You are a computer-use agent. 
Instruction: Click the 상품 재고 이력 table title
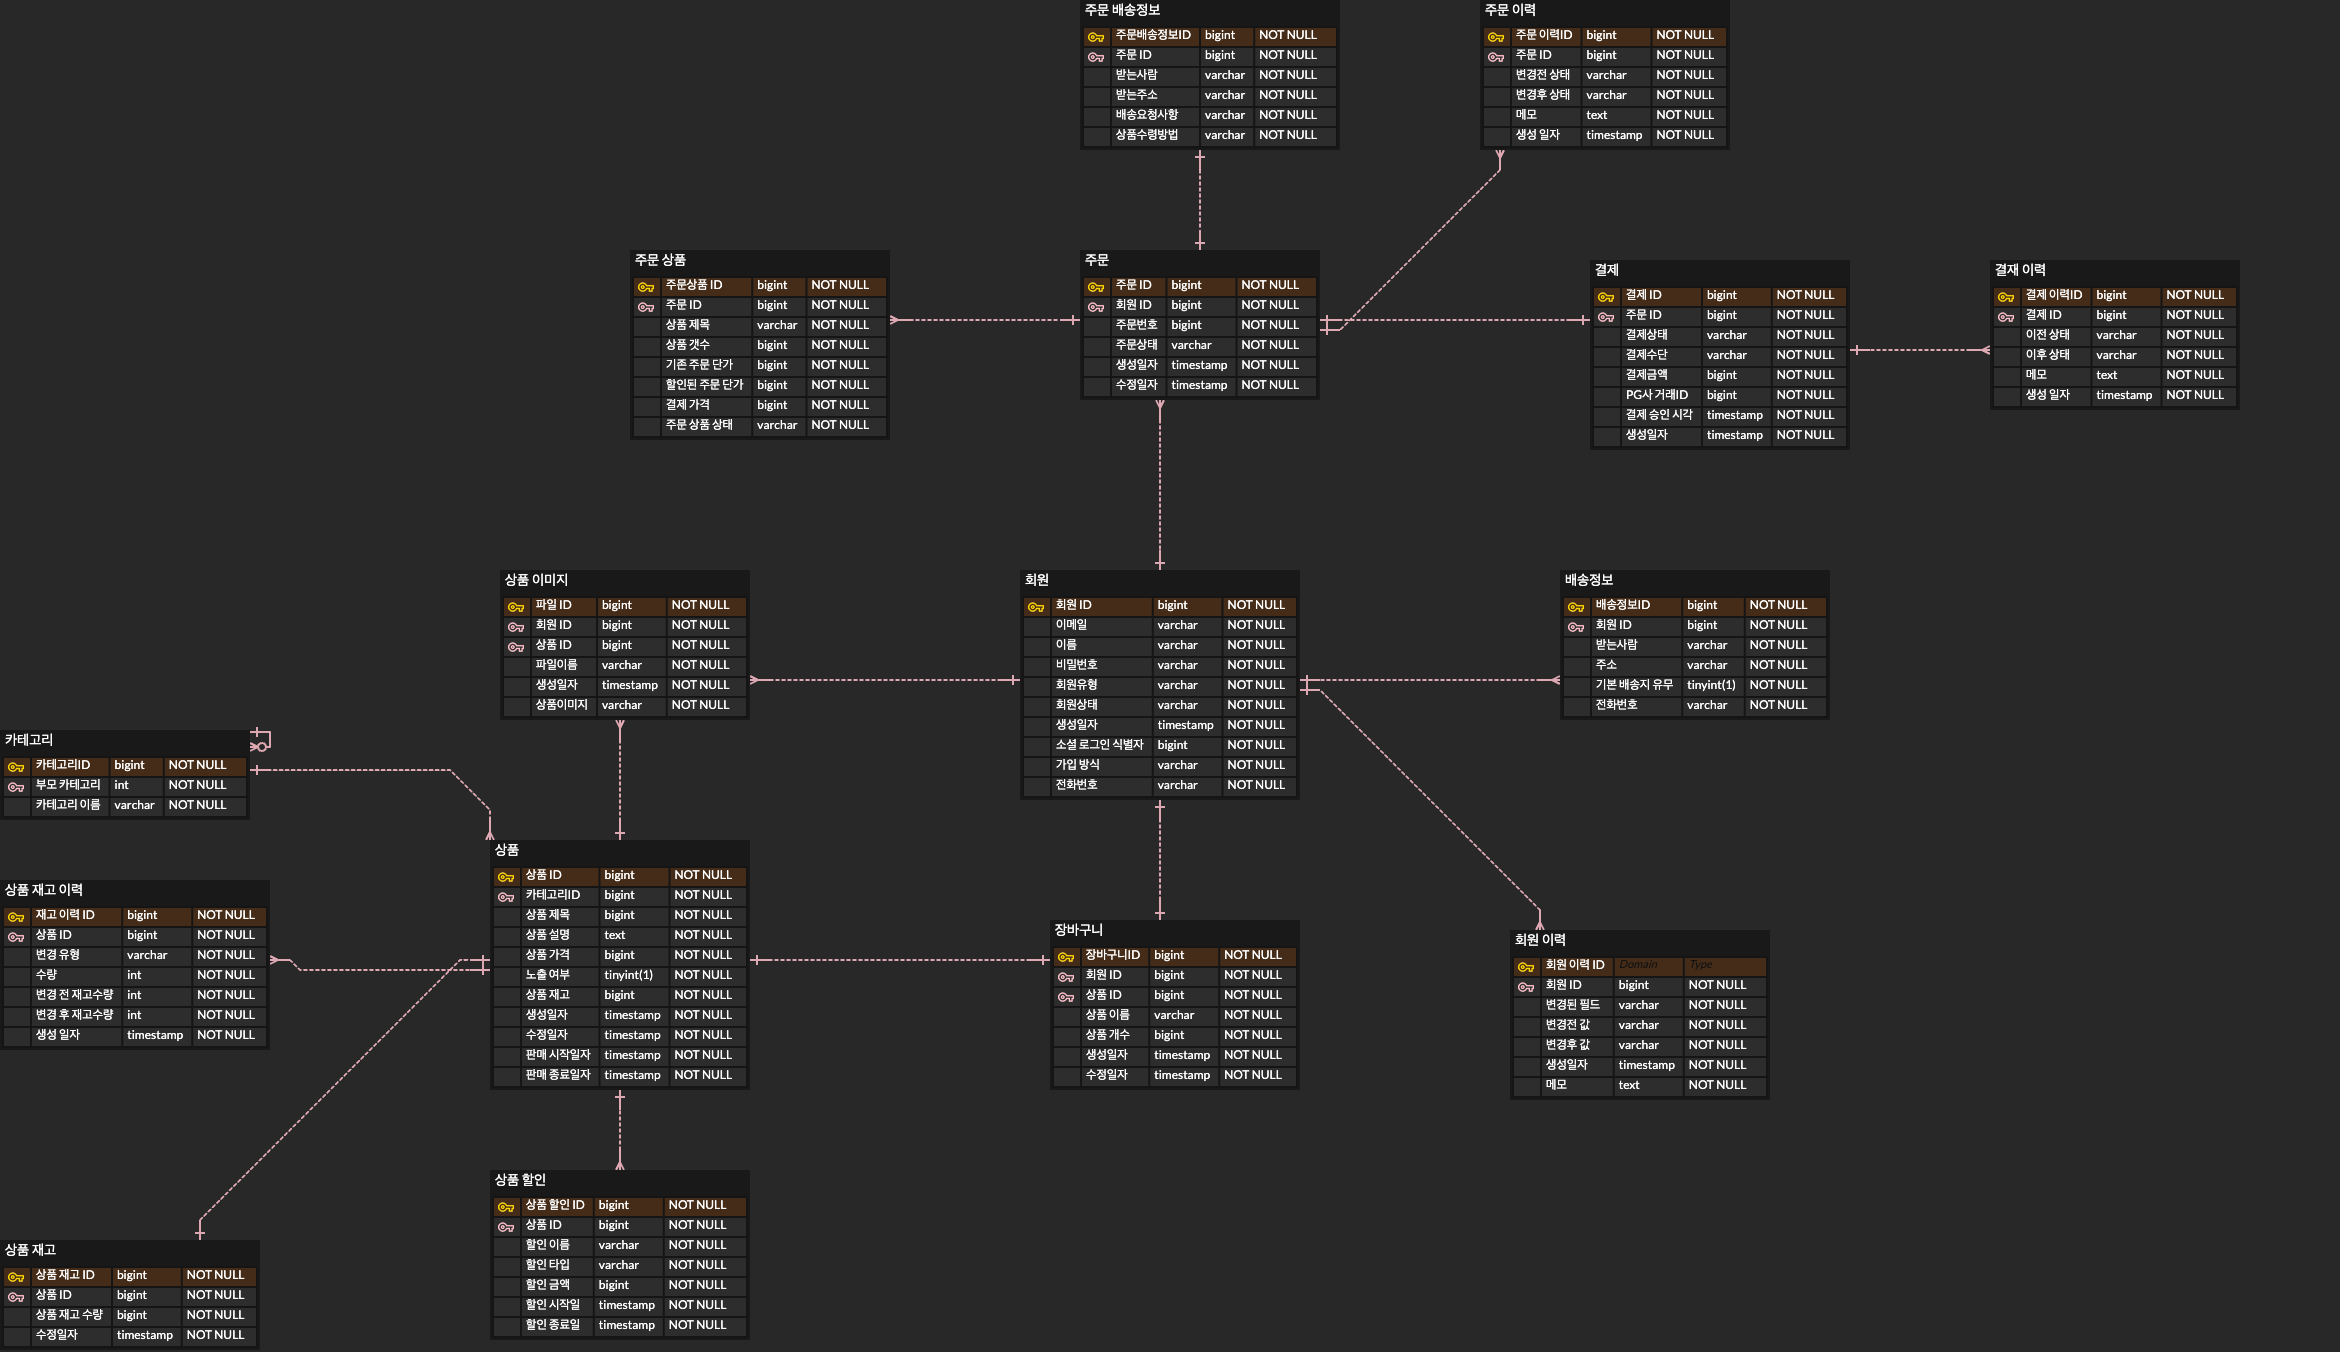tap(44, 890)
